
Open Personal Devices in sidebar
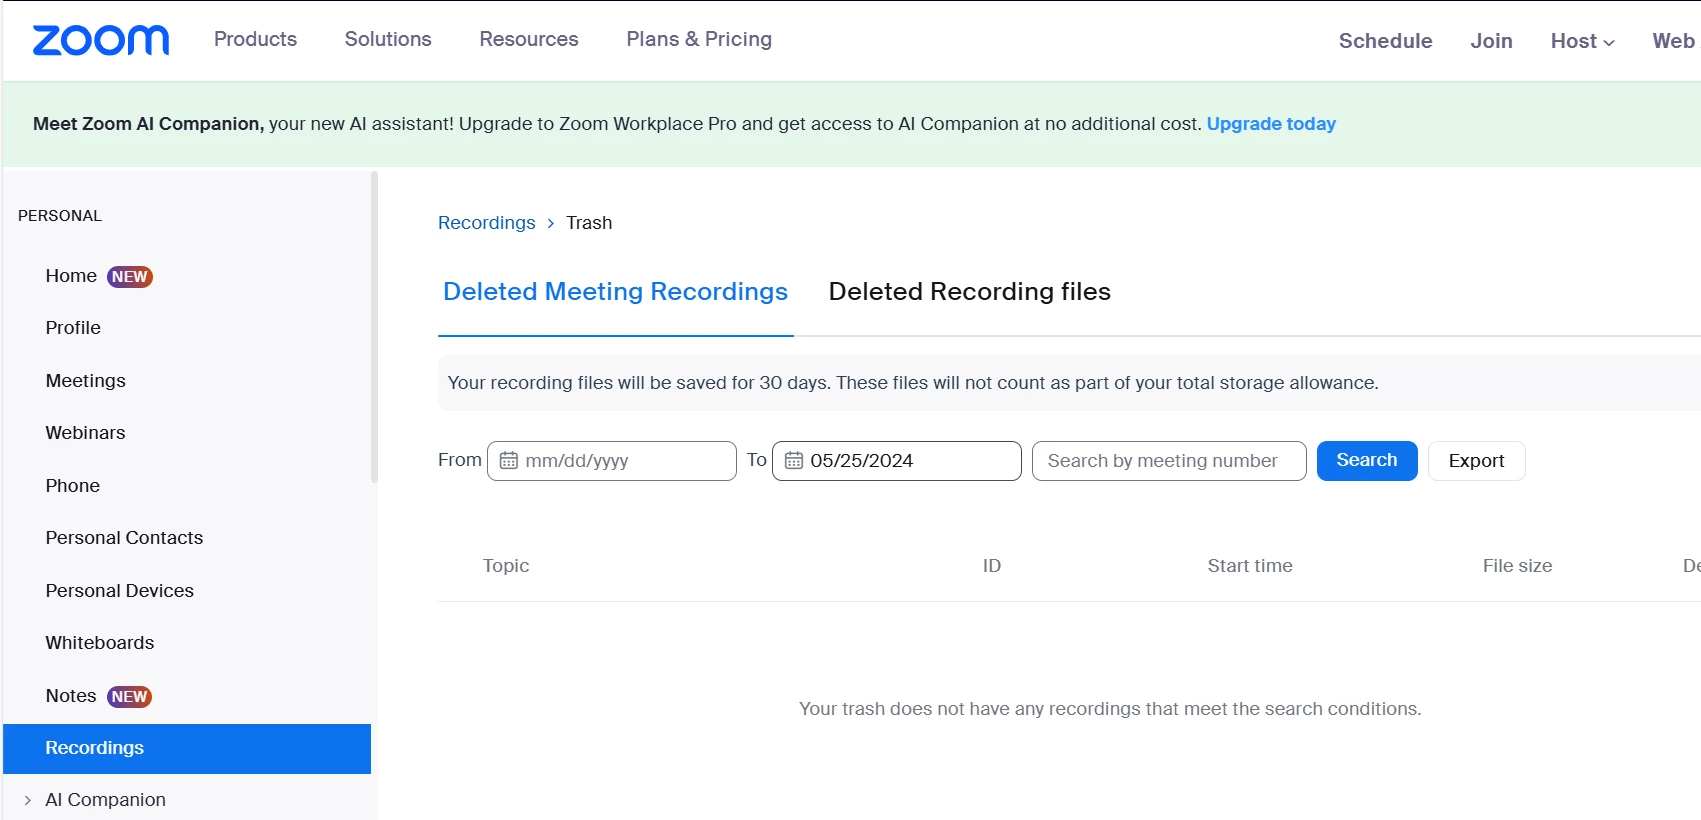[120, 591]
